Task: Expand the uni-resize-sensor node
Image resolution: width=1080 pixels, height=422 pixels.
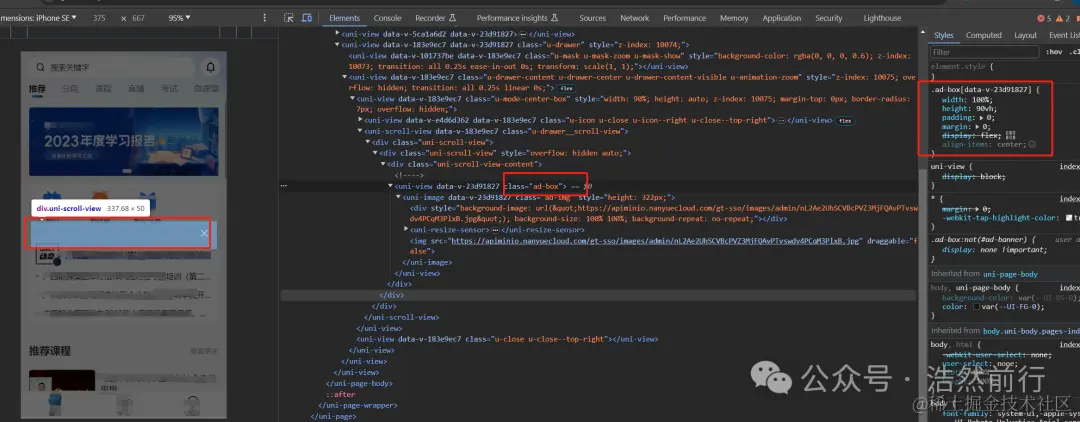Action: 405,229
